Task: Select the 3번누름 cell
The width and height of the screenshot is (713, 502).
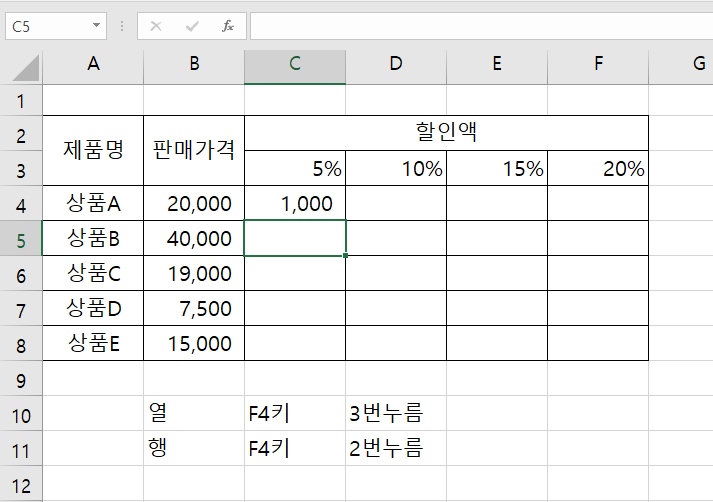Action: click(x=396, y=413)
